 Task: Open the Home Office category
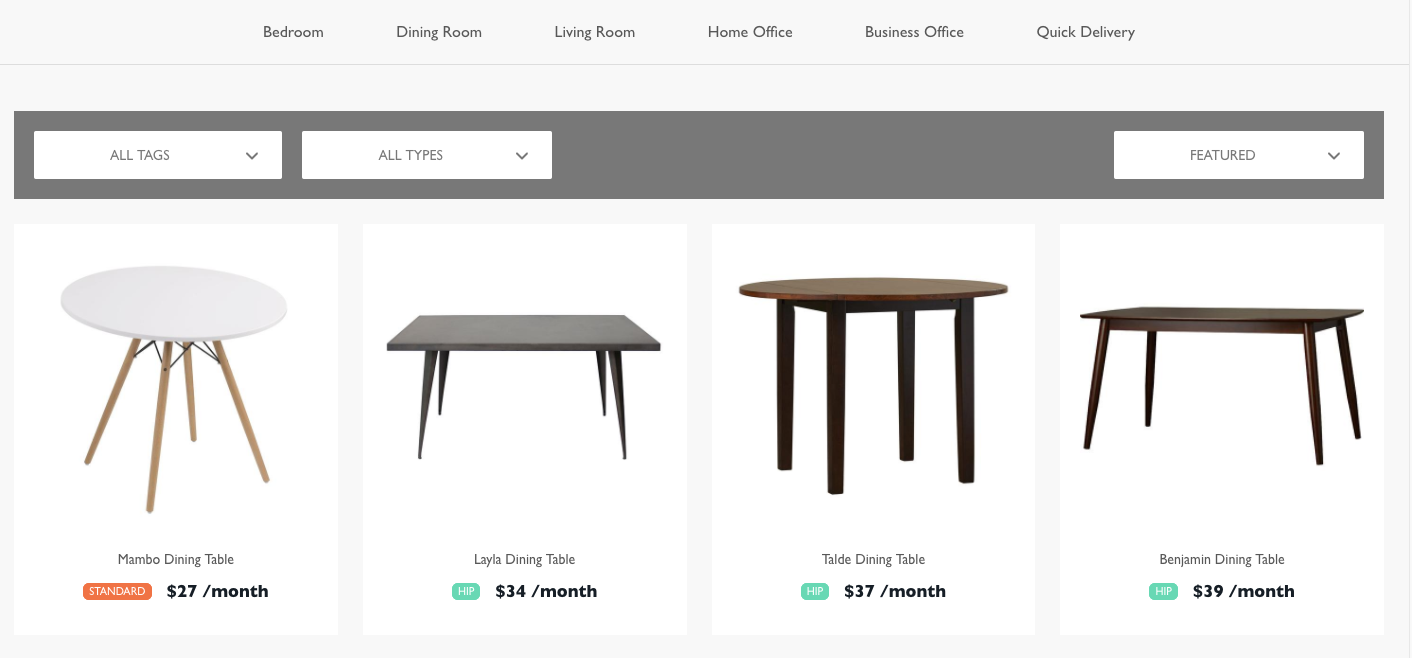click(x=750, y=32)
